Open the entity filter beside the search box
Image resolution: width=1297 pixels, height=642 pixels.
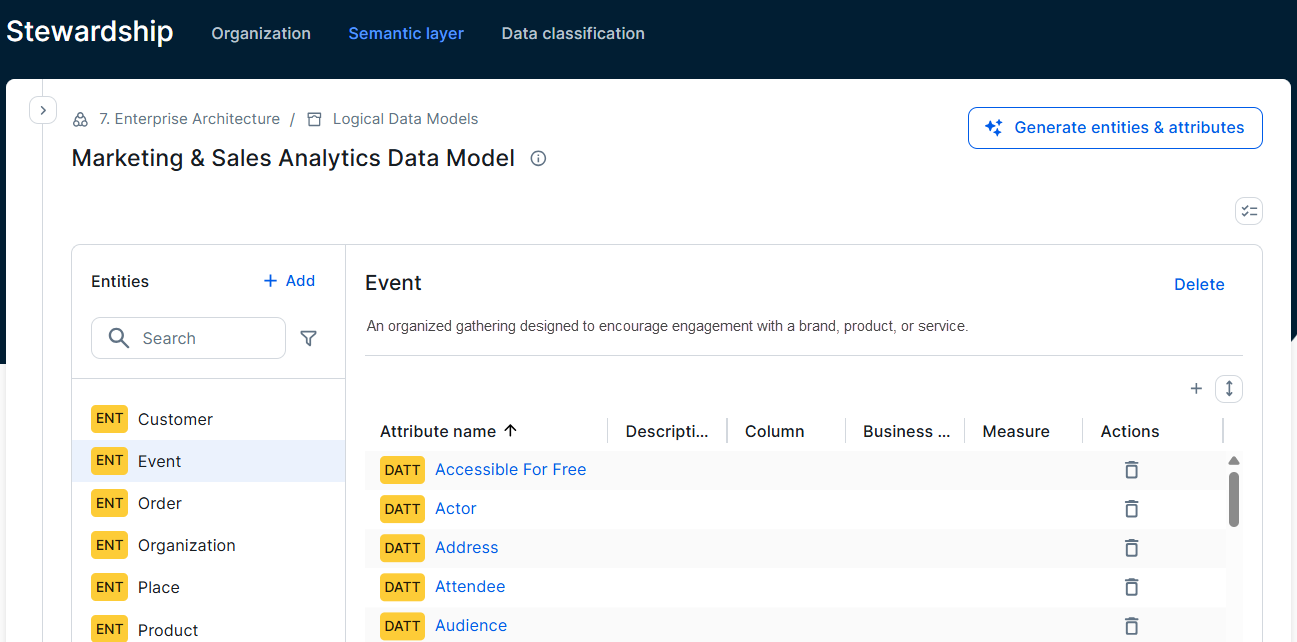309,338
